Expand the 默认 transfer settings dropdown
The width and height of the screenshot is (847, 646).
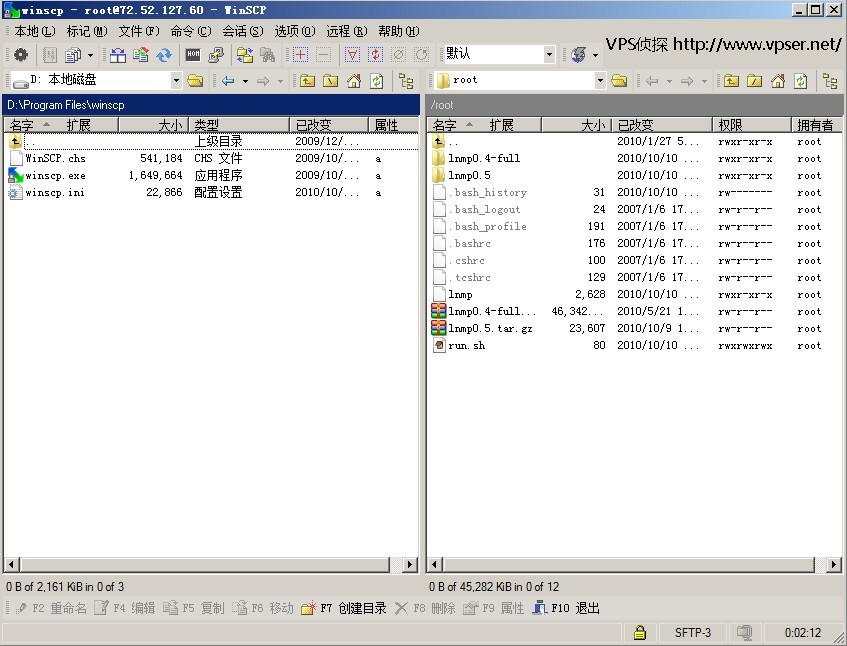point(549,55)
